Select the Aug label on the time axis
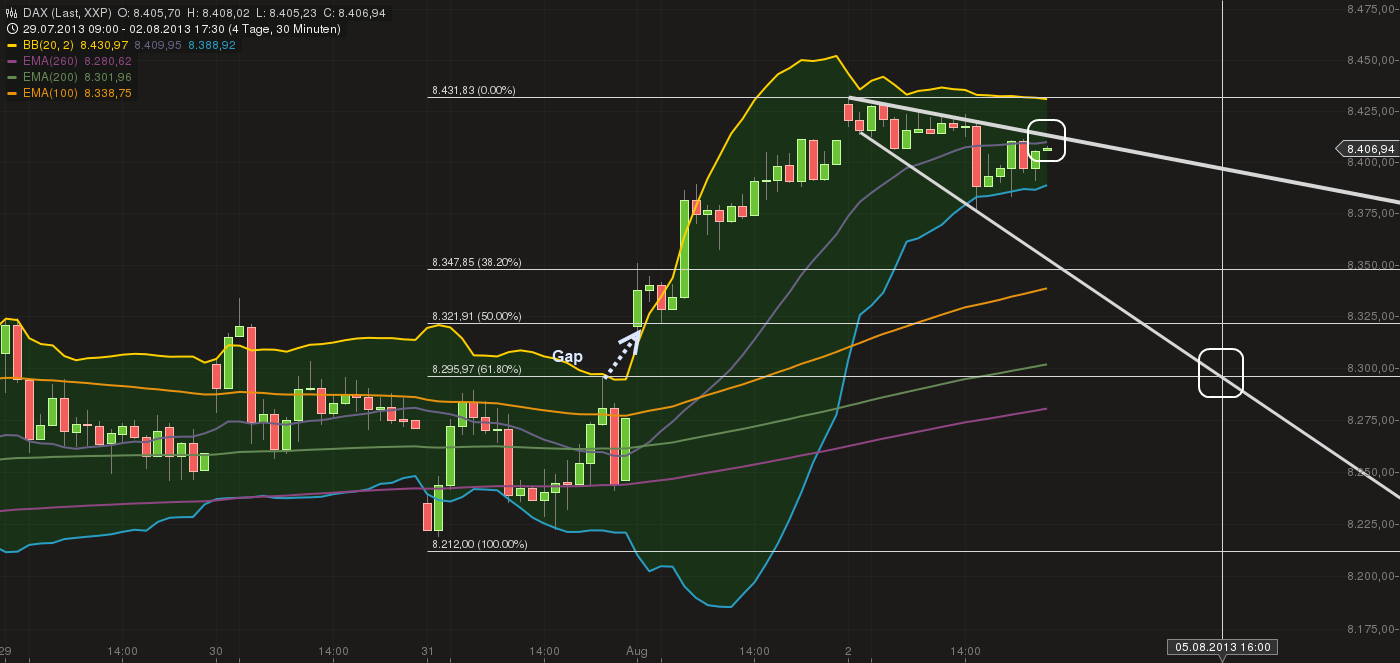 pyautogui.click(x=636, y=650)
